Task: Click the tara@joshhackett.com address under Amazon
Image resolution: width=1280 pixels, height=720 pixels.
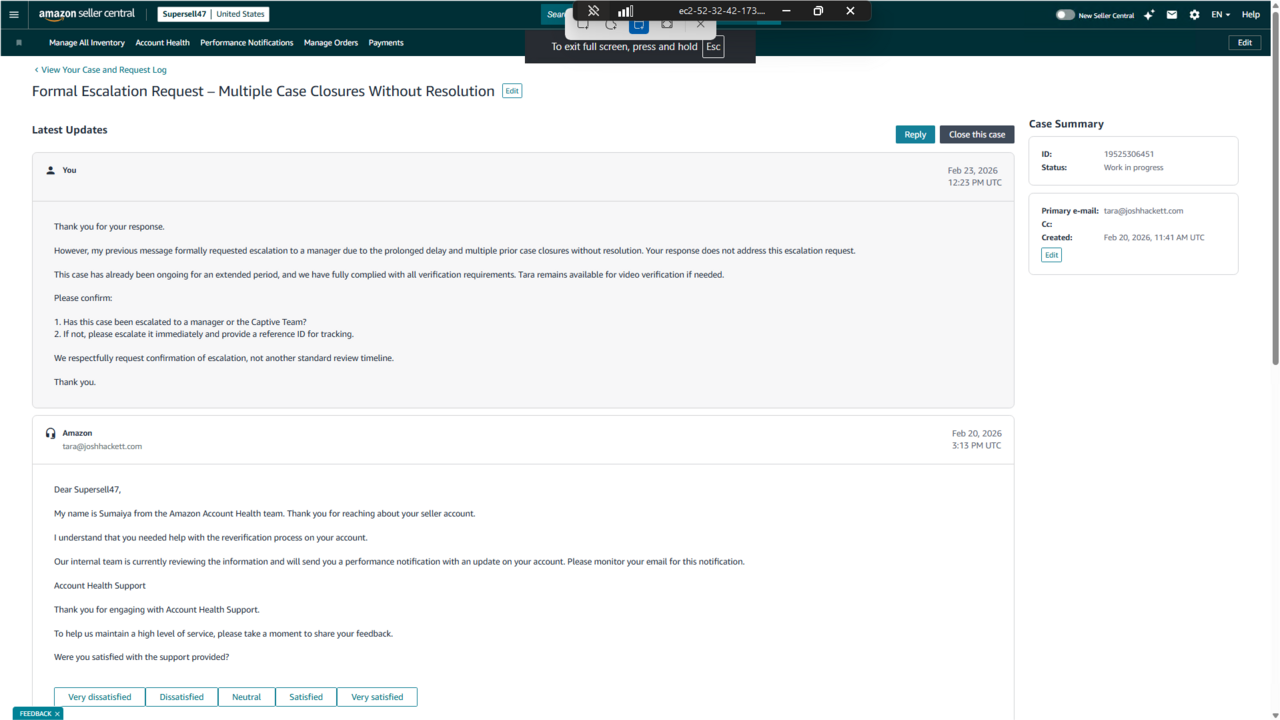Action: point(102,446)
